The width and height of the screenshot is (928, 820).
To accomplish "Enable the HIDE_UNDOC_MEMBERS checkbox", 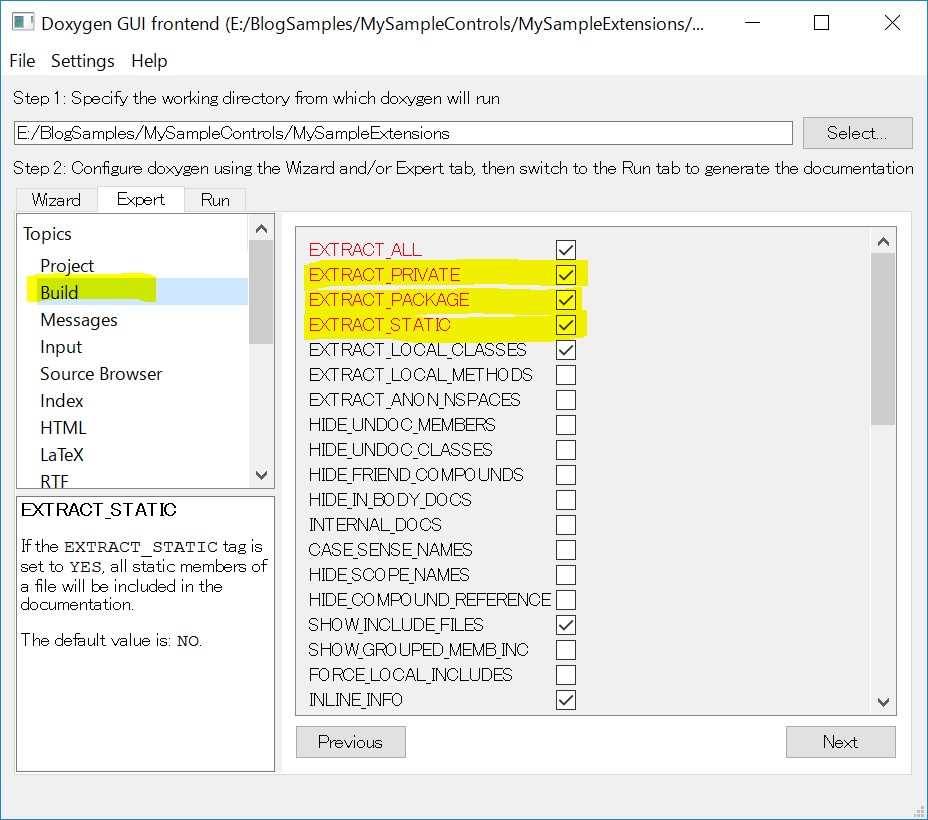I will click(x=566, y=425).
